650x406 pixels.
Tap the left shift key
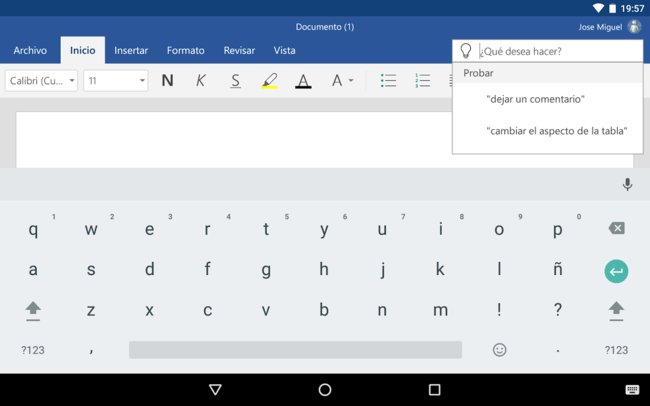click(33, 311)
